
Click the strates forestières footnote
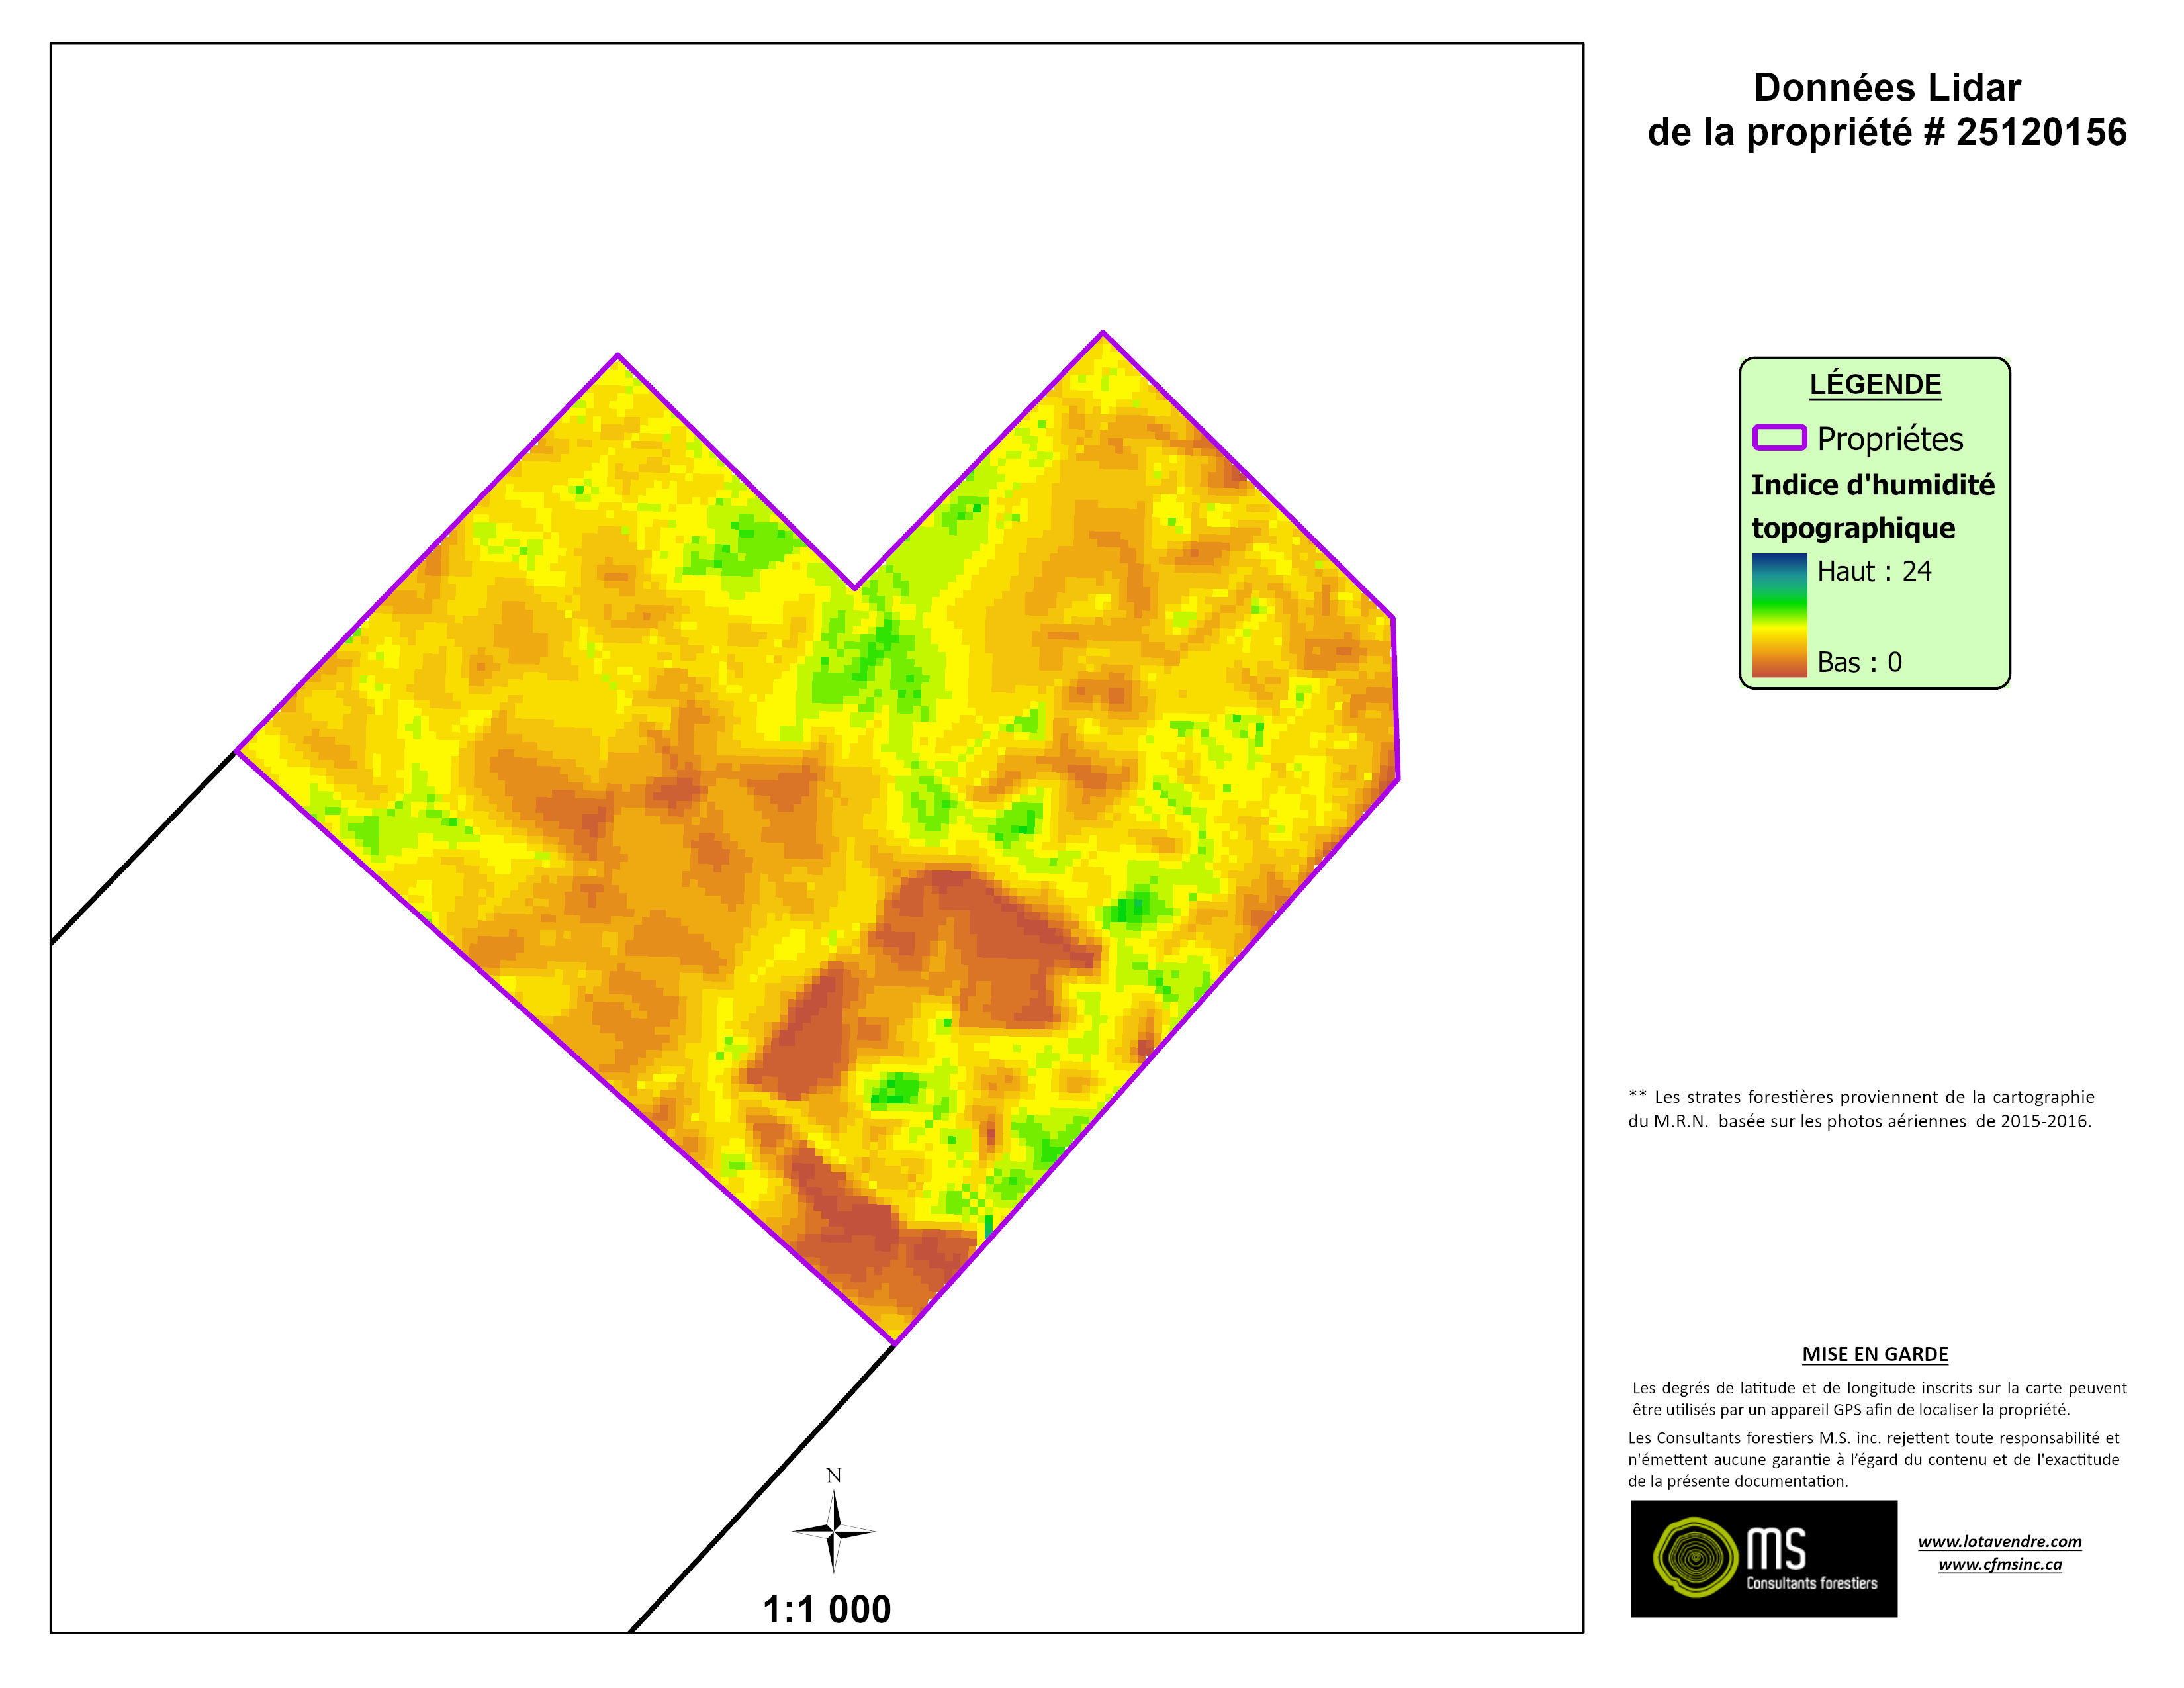(x=1861, y=1109)
